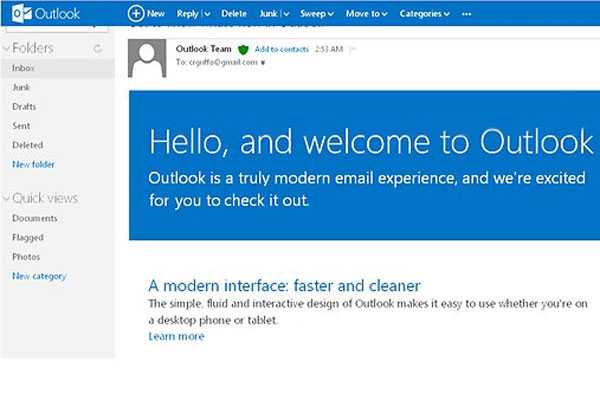
Task: Click the search box above Folders
Action: tap(57, 29)
